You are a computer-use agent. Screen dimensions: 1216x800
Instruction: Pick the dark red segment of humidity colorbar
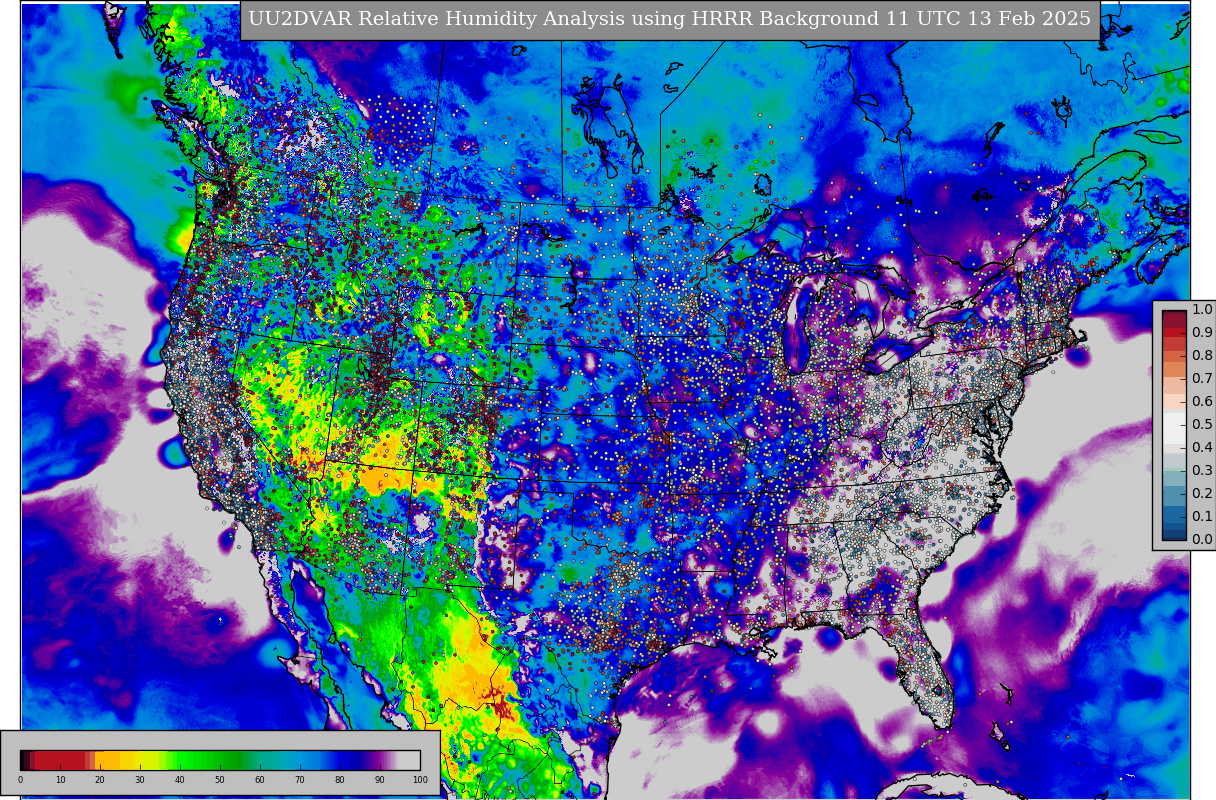(60, 760)
